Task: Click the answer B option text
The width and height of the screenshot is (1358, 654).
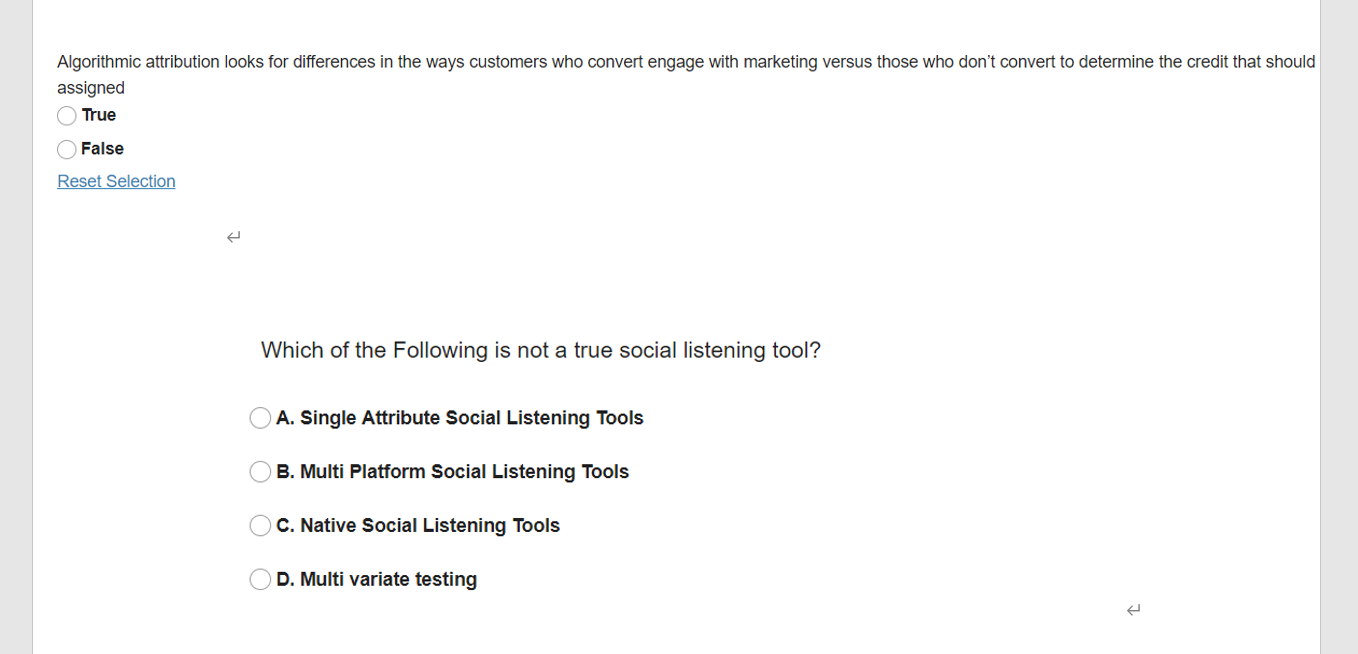Action: (453, 471)
